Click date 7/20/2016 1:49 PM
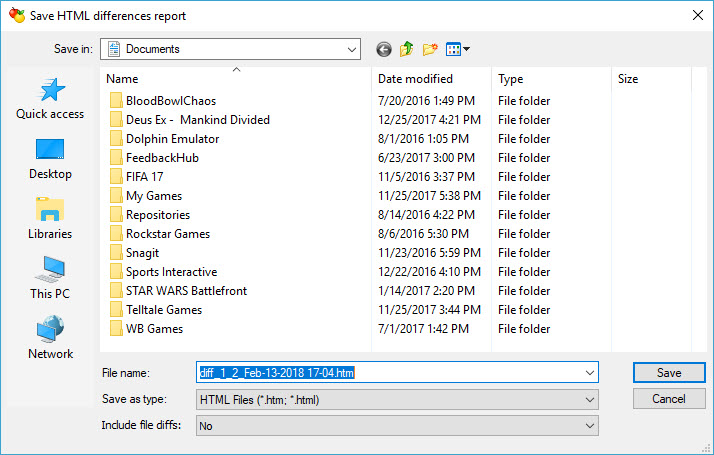 pos(427,101)
